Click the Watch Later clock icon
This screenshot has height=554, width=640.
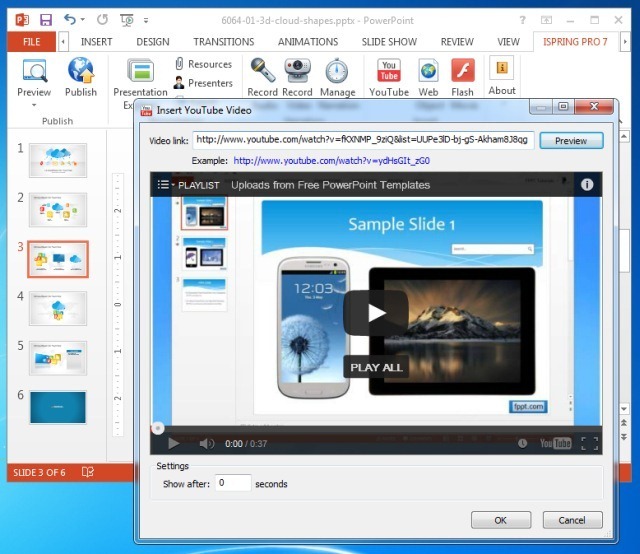click(522, 443)
